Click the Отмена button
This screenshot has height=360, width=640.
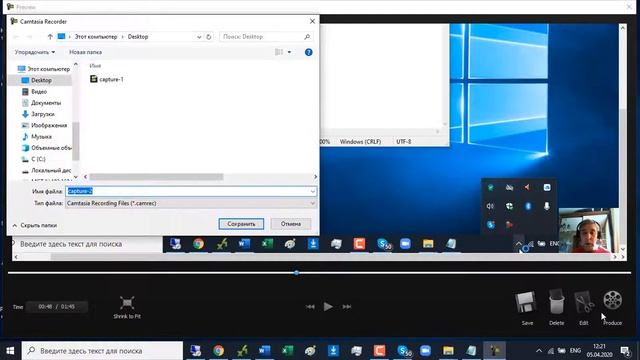coord(291,224)
